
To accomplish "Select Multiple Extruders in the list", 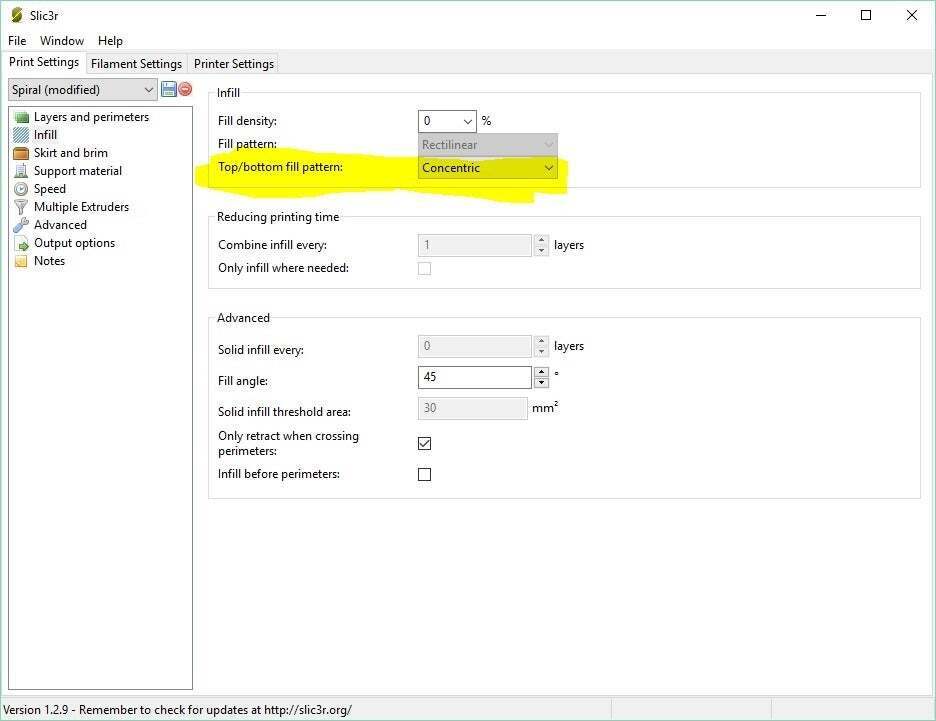I will pyautogui.click(x=81, y=207).
